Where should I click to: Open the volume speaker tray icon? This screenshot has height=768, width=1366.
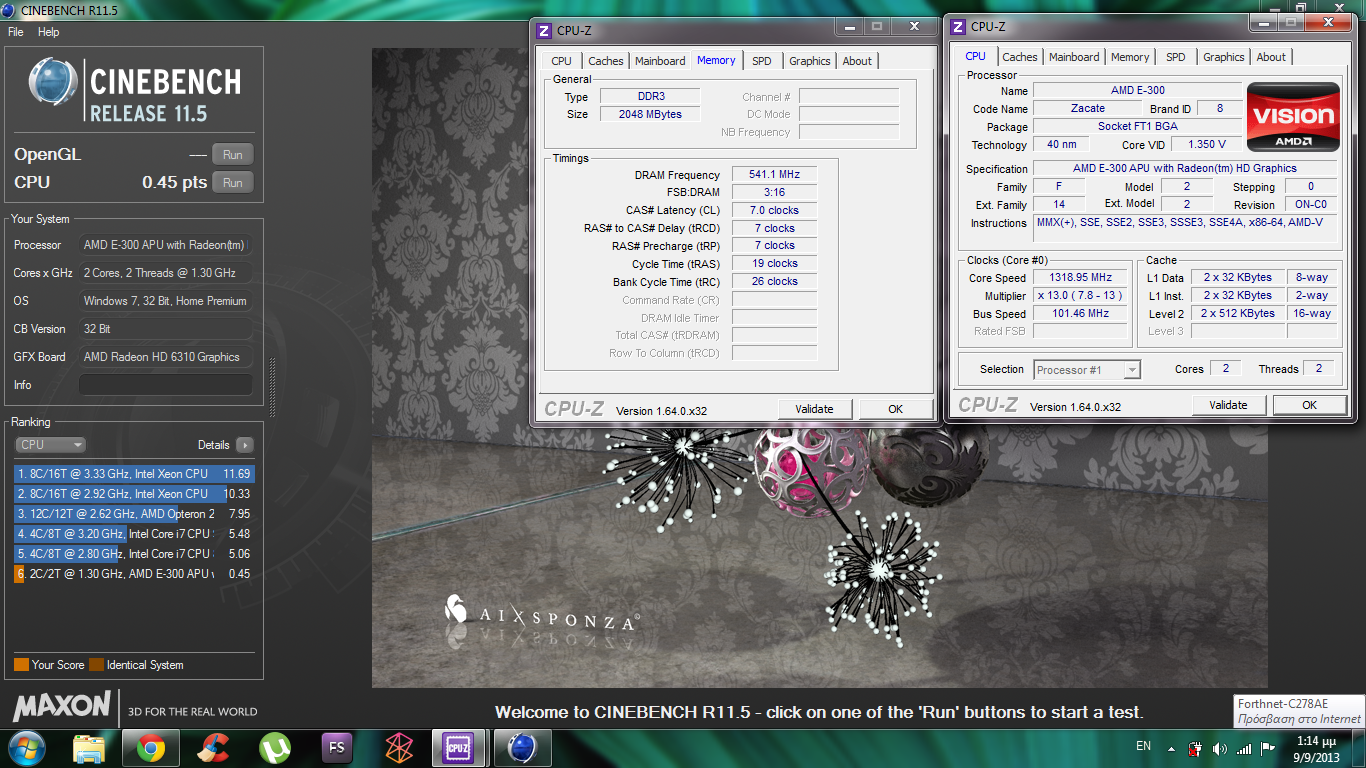(1219, 748)
